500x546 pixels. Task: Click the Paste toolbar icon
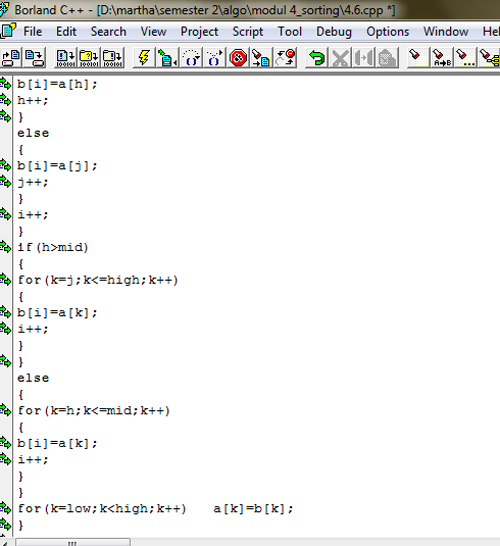coord(387,57)
